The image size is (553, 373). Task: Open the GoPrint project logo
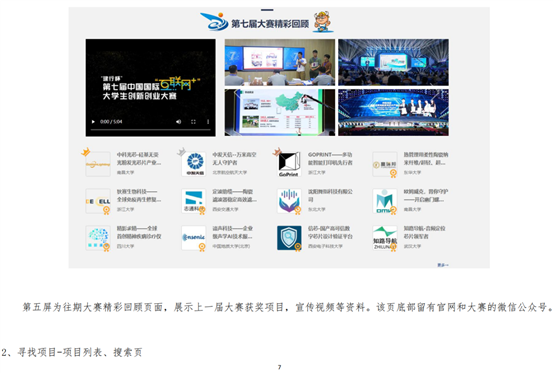click(289, 164)
